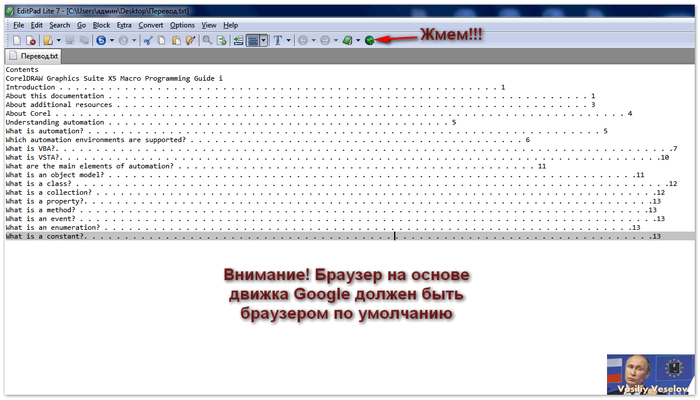Click 'What is a class?' line
This screenshot has width=700, height=400.
(x=342, y=183)
